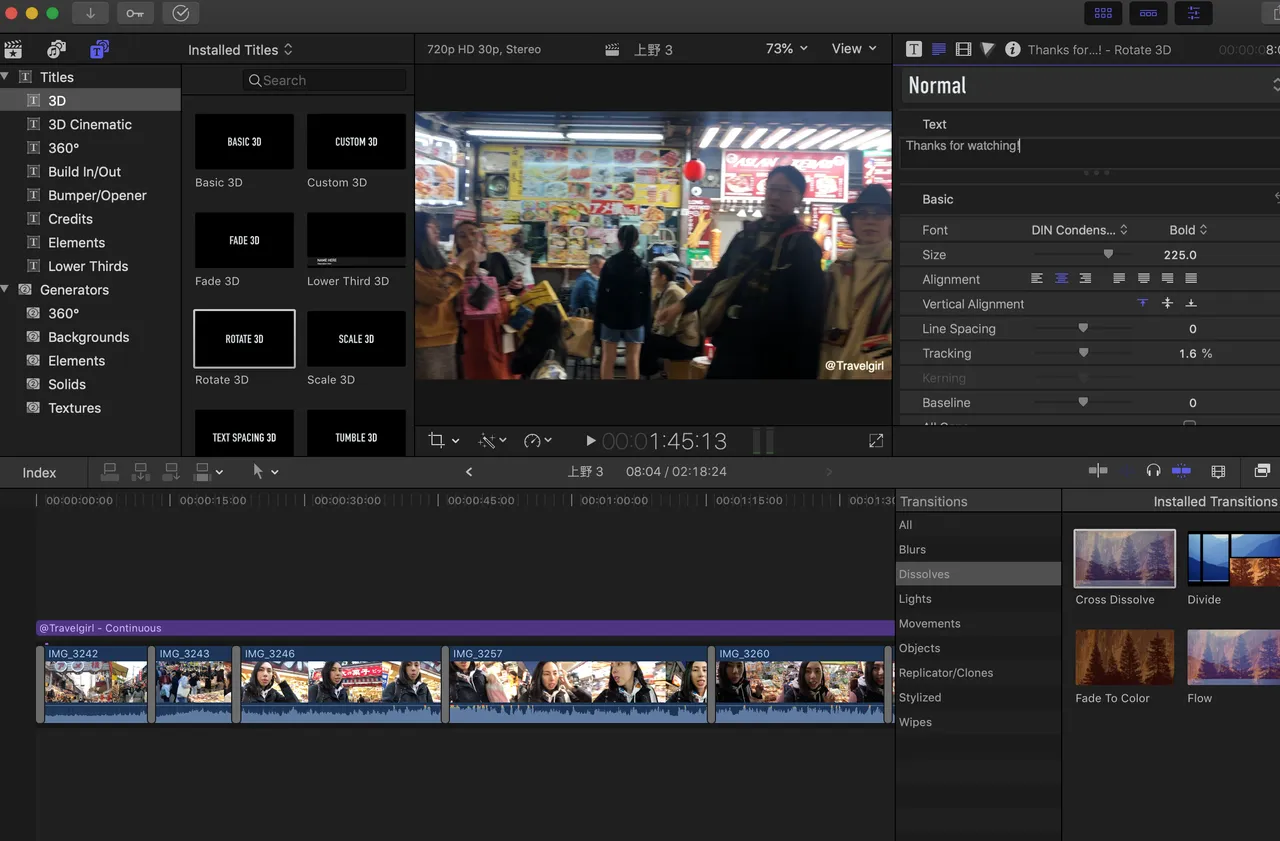Show or hide the Timeline panel

click(1148, 13)
